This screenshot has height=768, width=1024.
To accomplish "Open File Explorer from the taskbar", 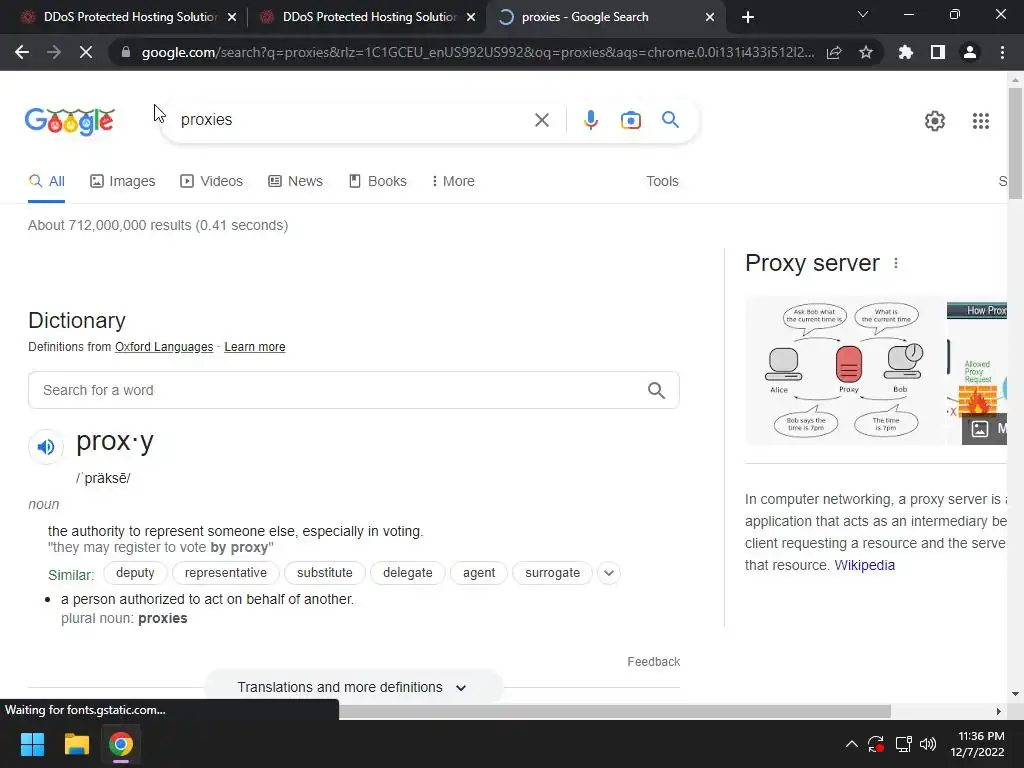I will tap(76, 744).
